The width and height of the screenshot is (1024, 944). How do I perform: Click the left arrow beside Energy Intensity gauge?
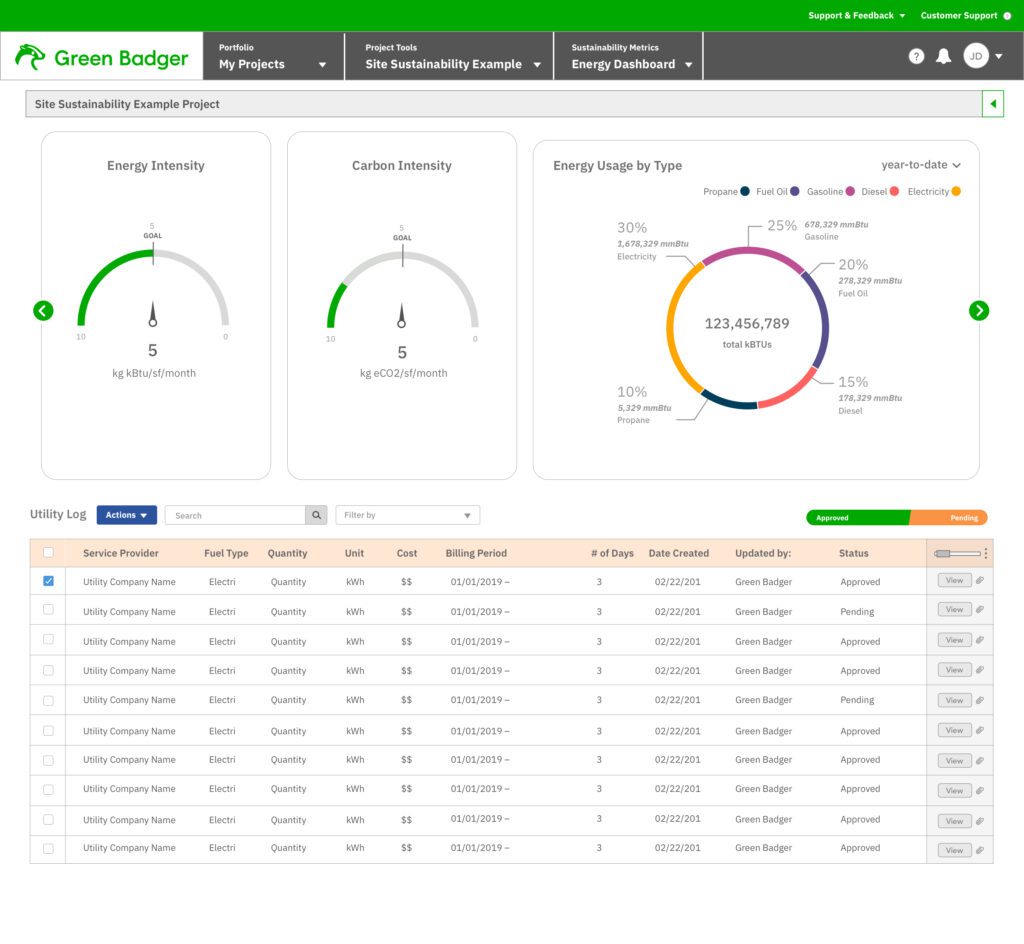click(x=43, y=310)
